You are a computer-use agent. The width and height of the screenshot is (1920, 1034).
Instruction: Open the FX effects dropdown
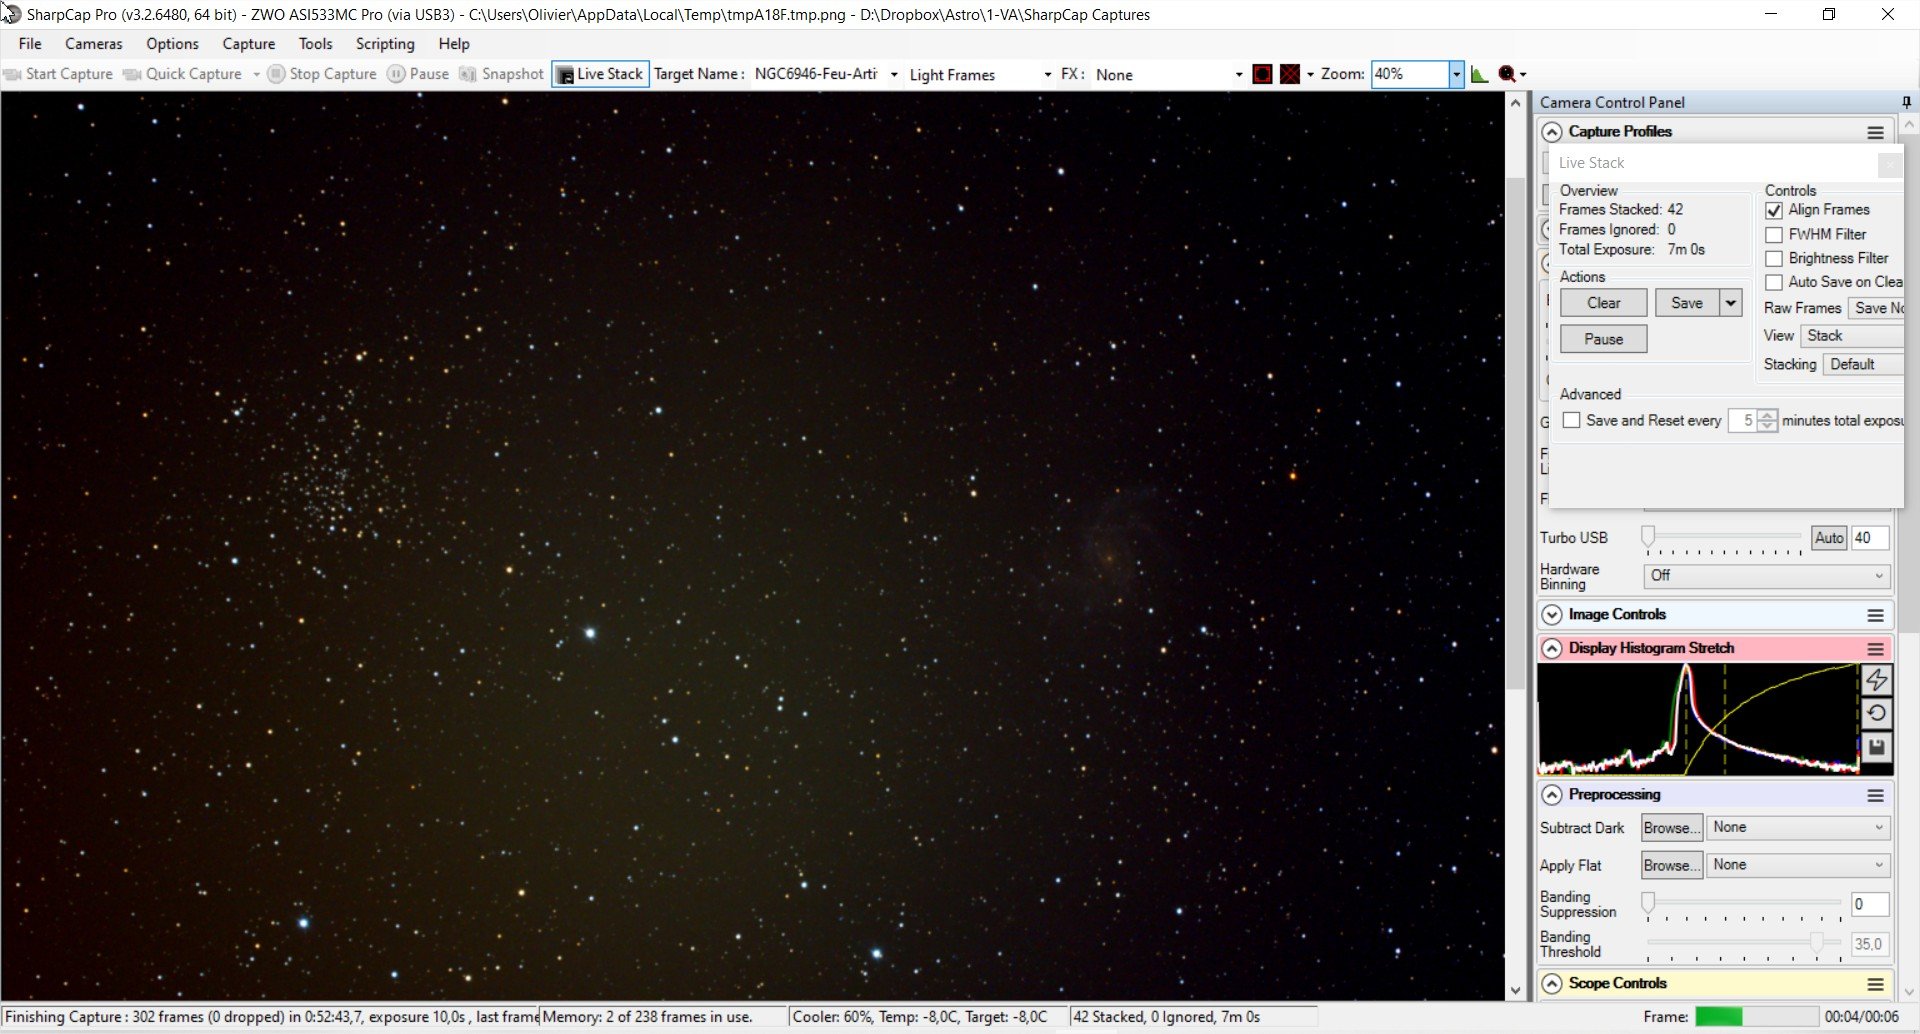coord(1238,75)
